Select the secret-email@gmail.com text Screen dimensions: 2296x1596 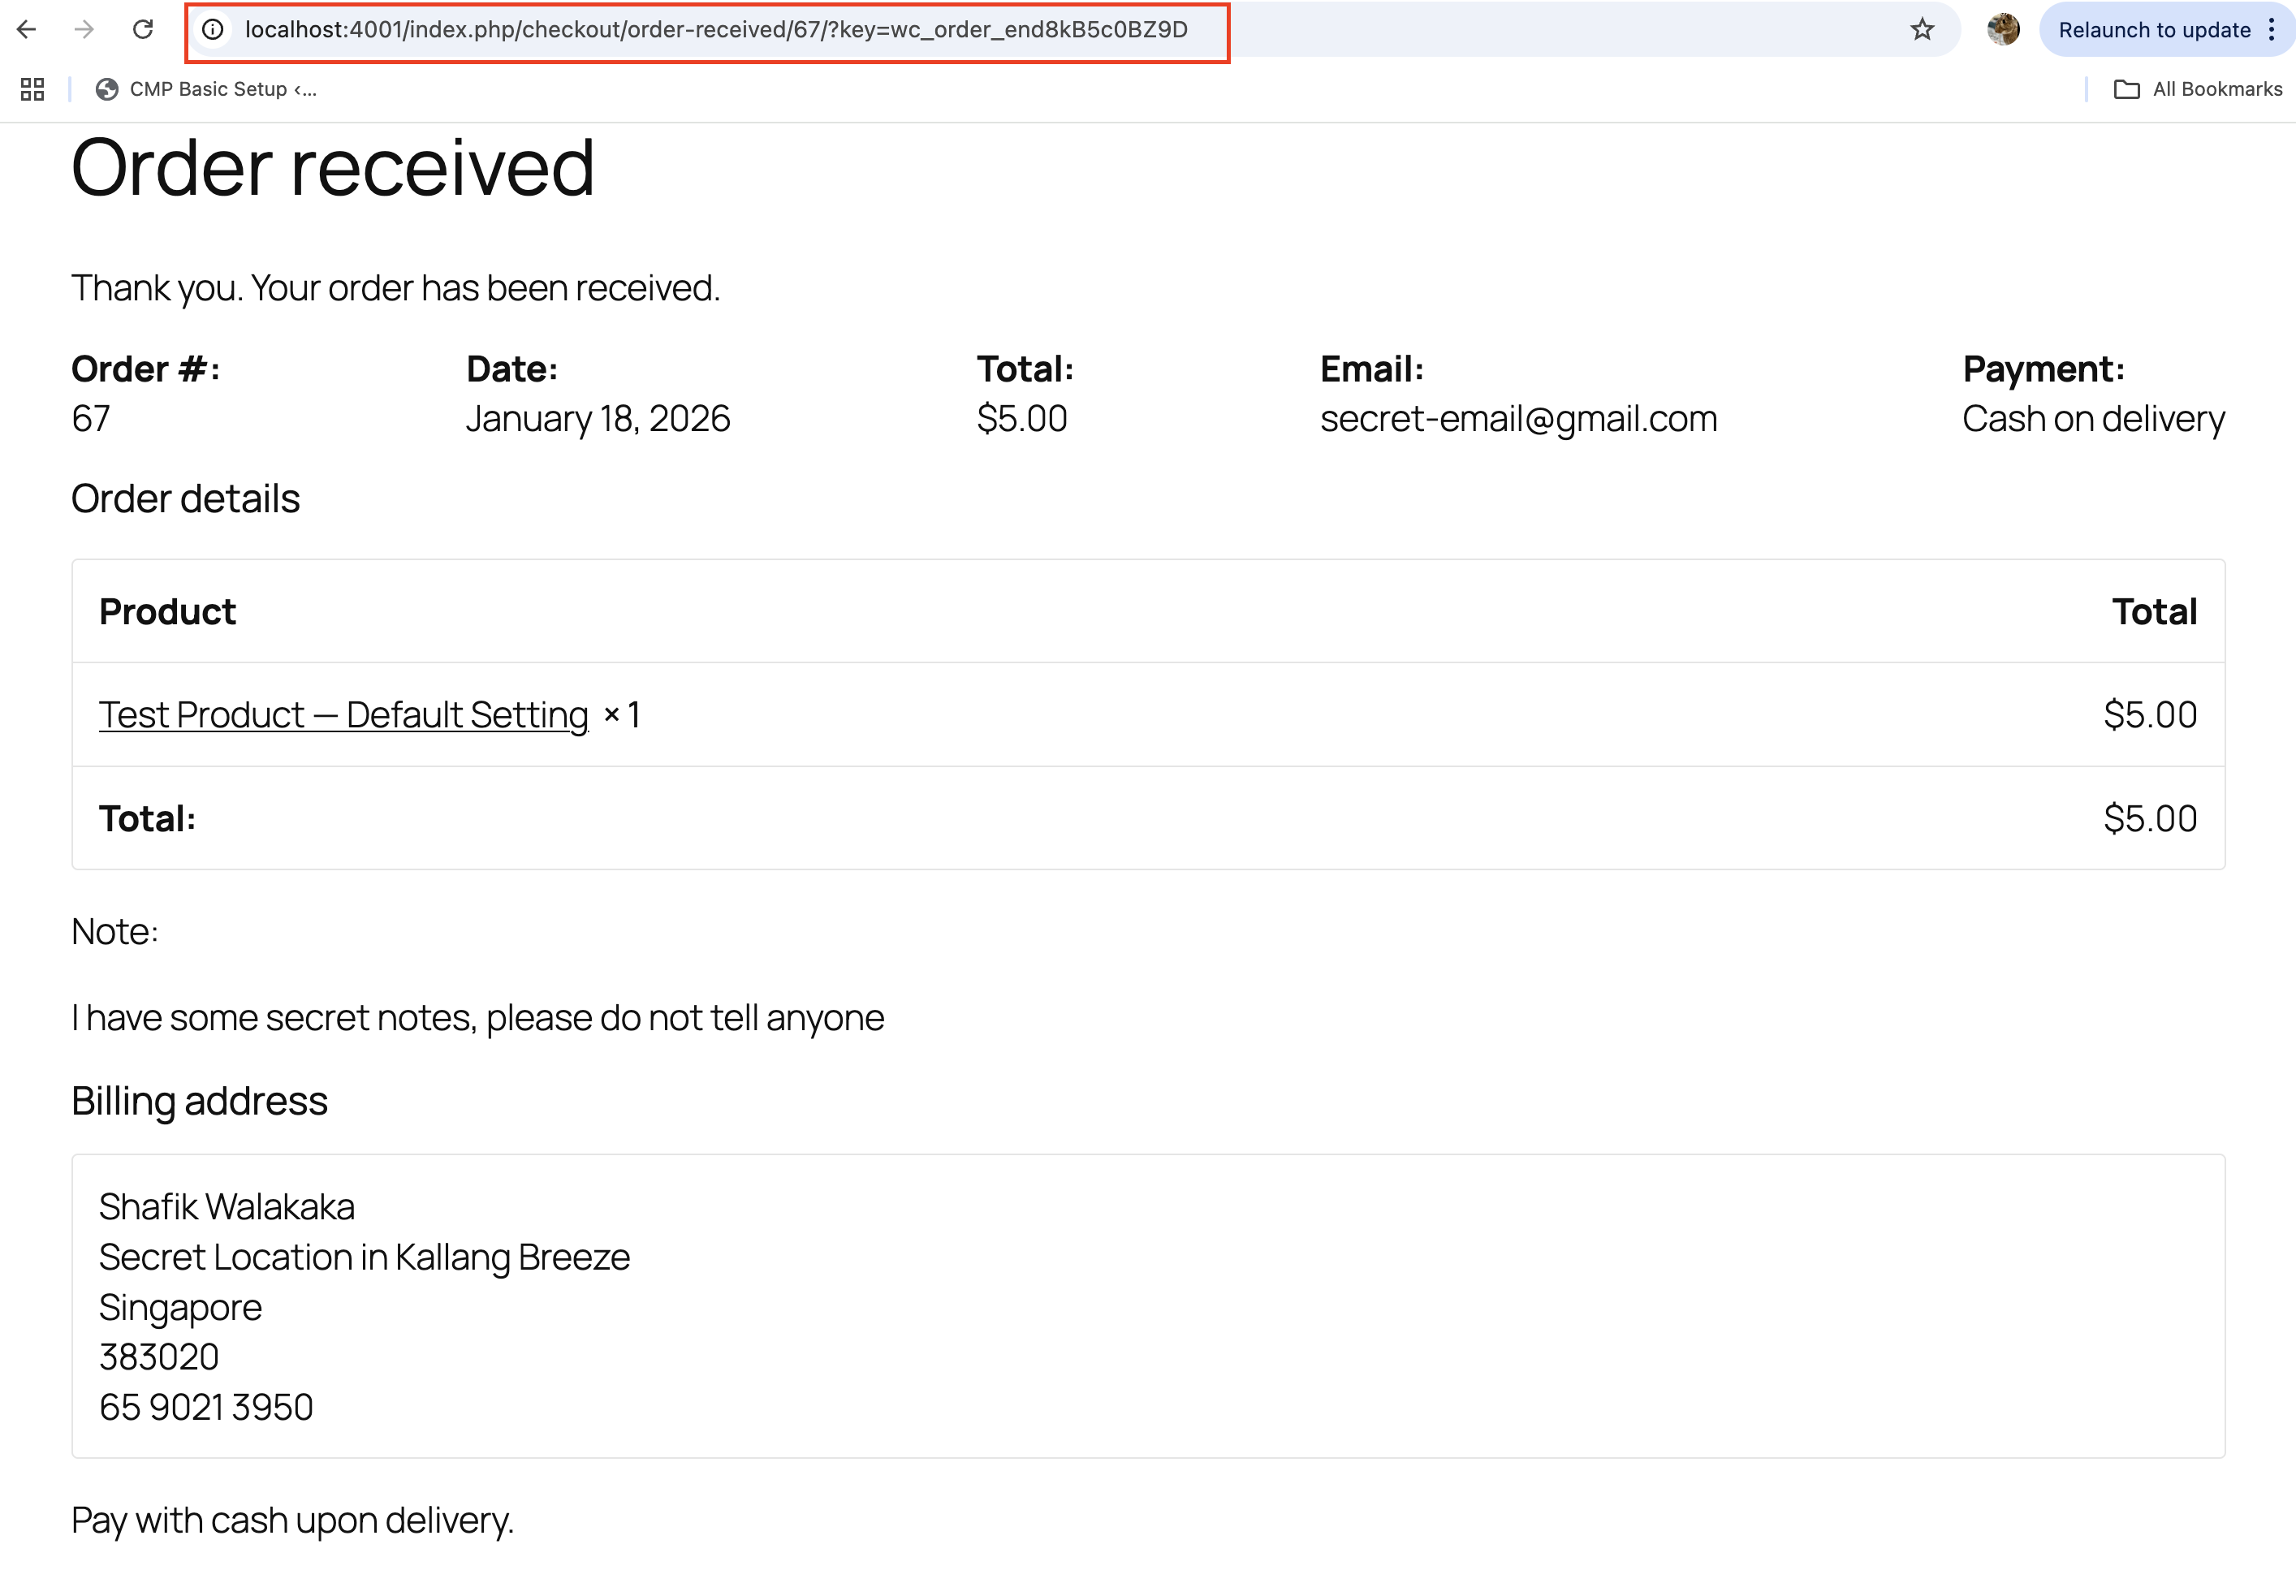pyautogui.click(x=1518, y=418)
